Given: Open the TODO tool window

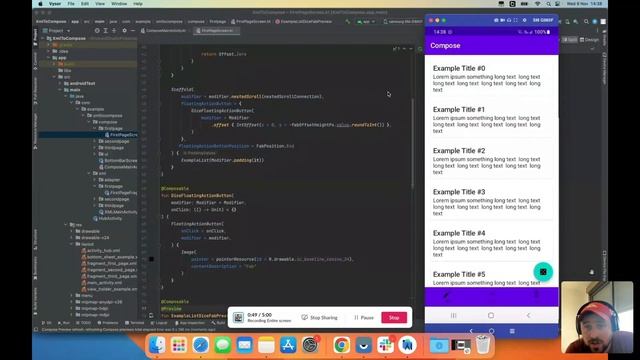Looking at the screenshot, I should click(84, 323).
